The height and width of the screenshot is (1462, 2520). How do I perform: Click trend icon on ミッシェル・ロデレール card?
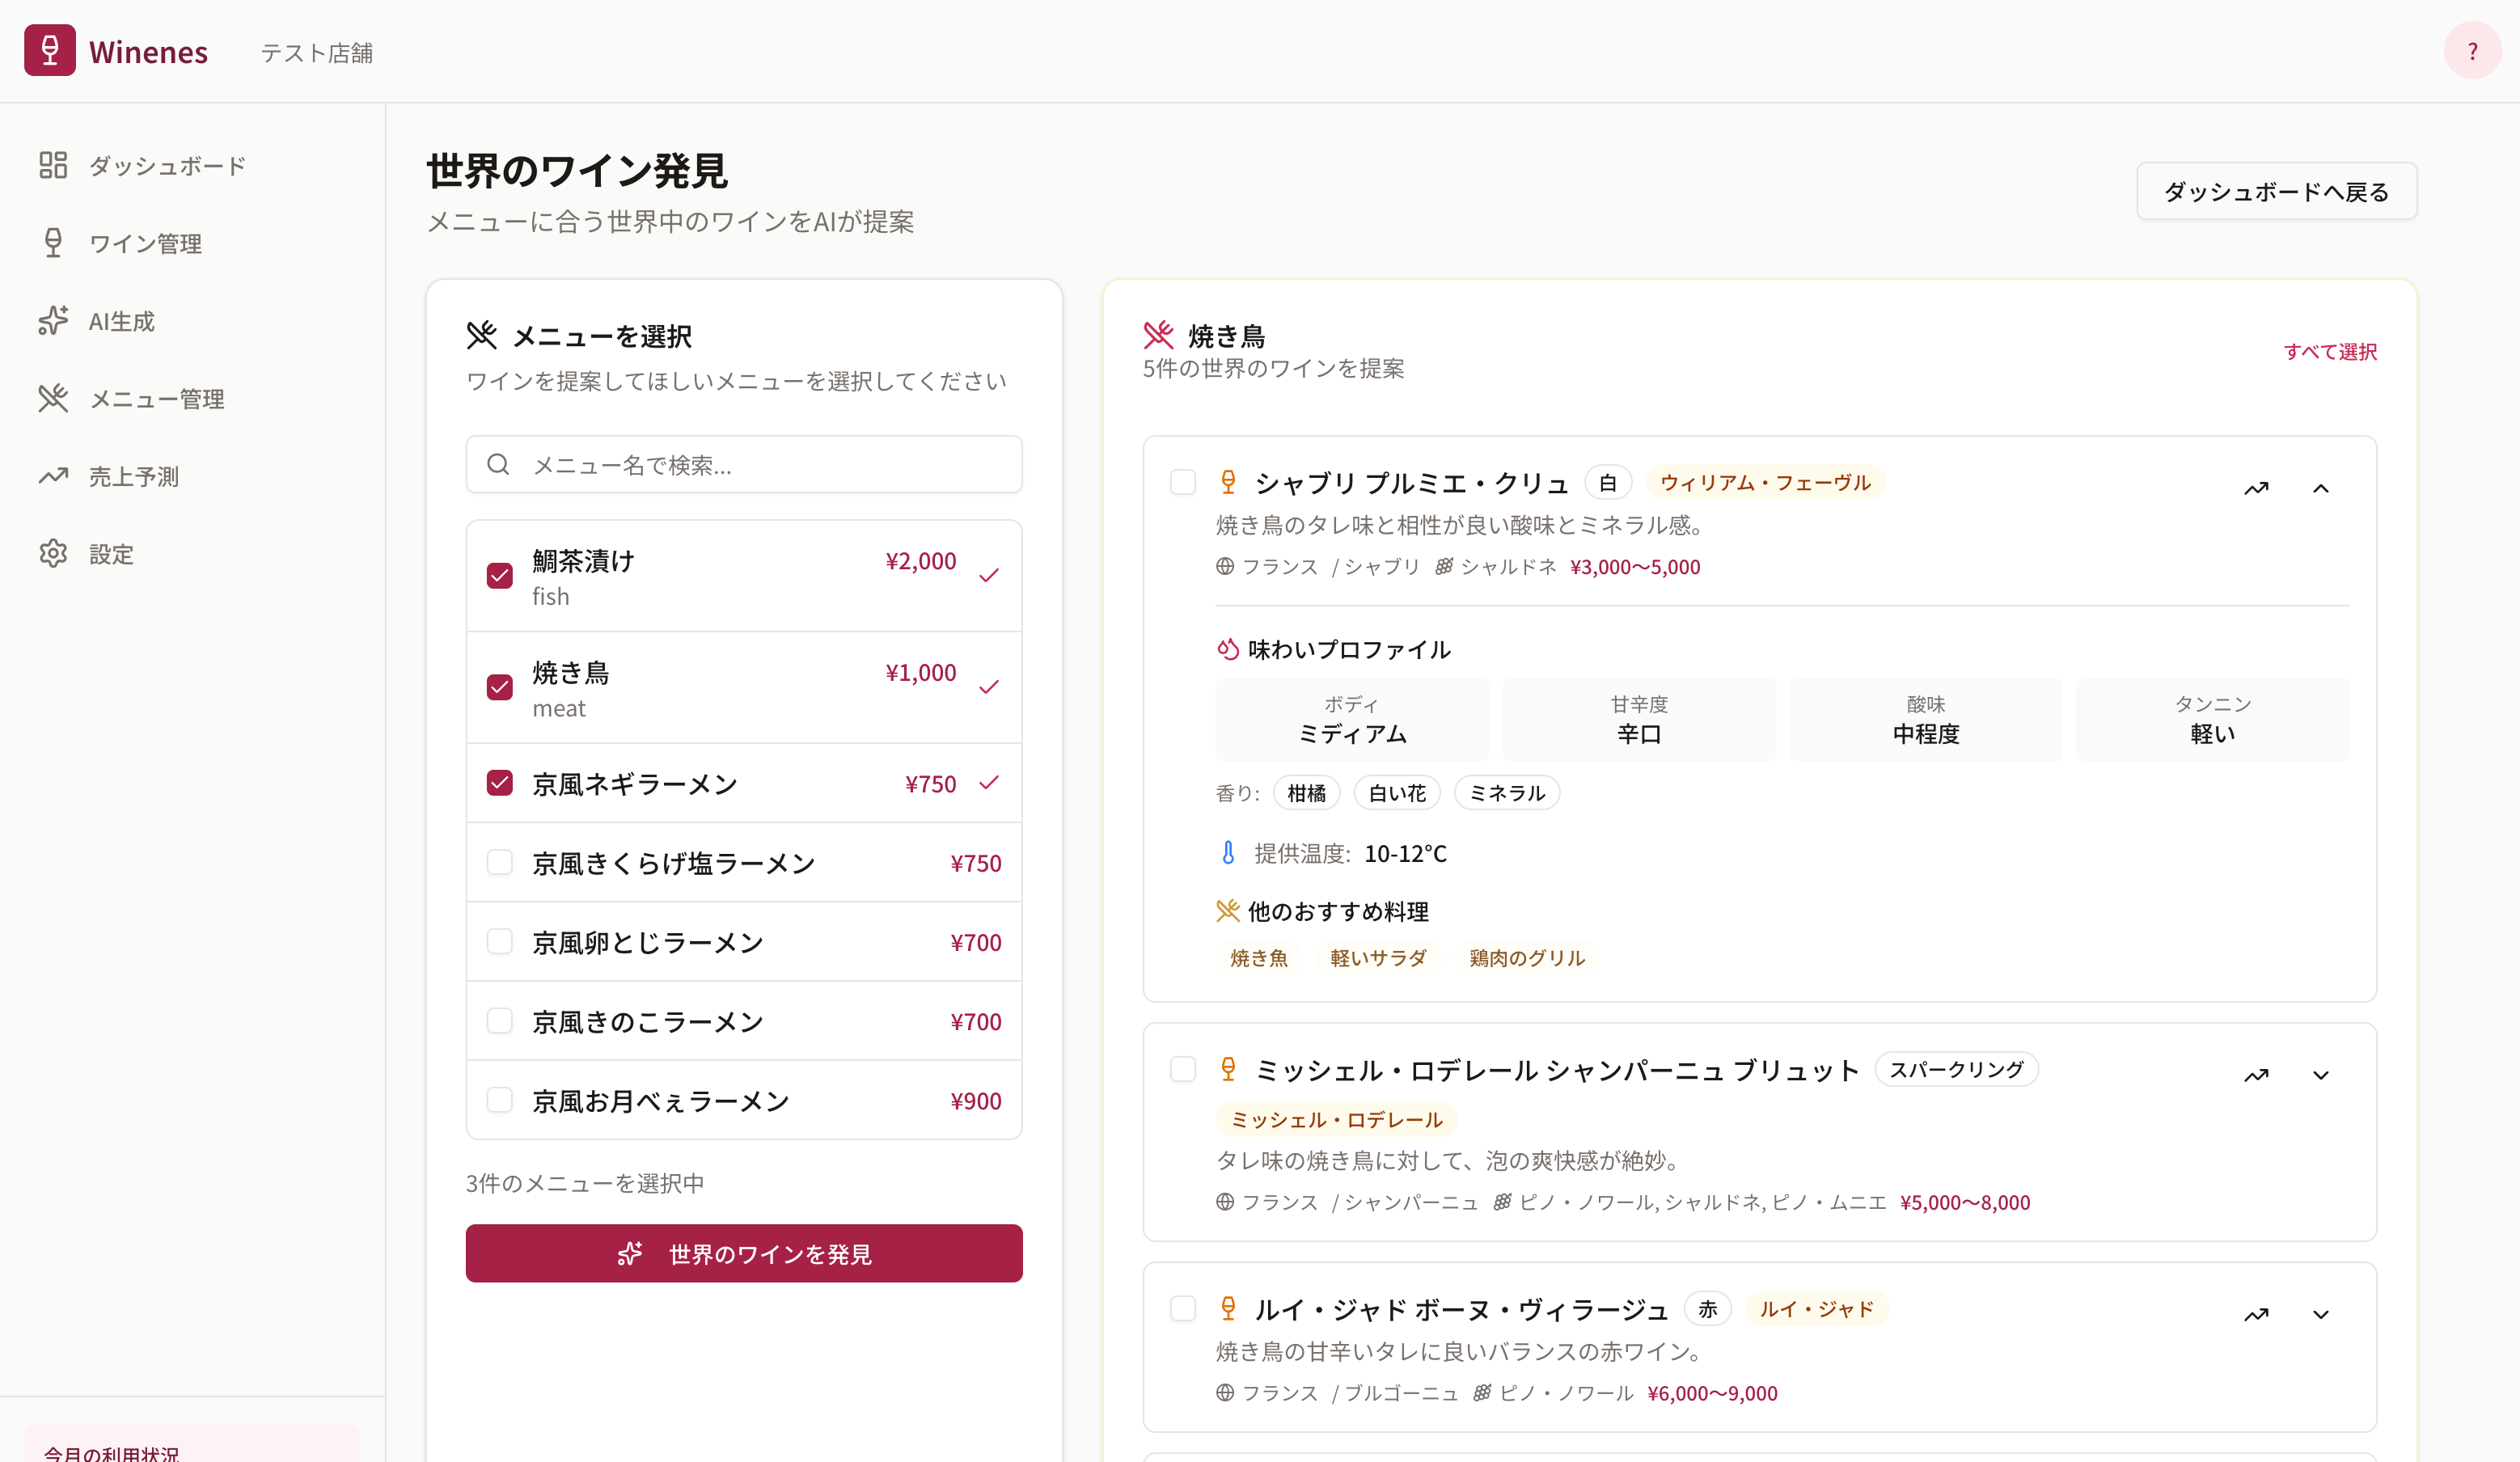pyautogui.click(x=2256, y=1075)
